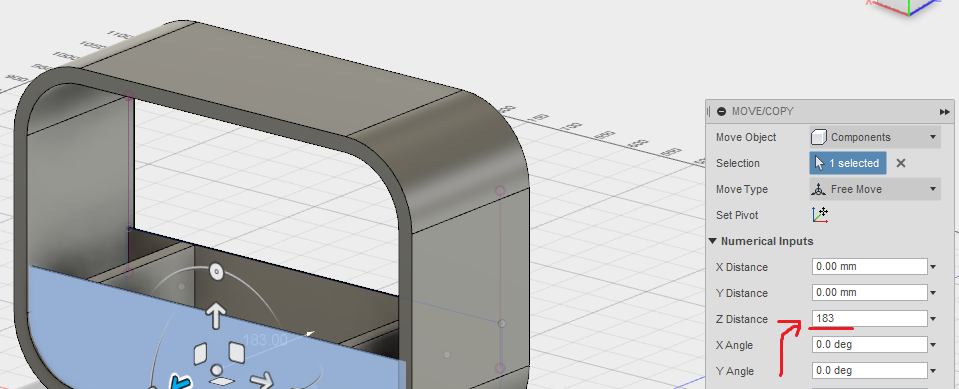Viewport: 959px width, 389px height.
Task: Click the right-pointing move arrow manipulator
Action: coord(262,382)
